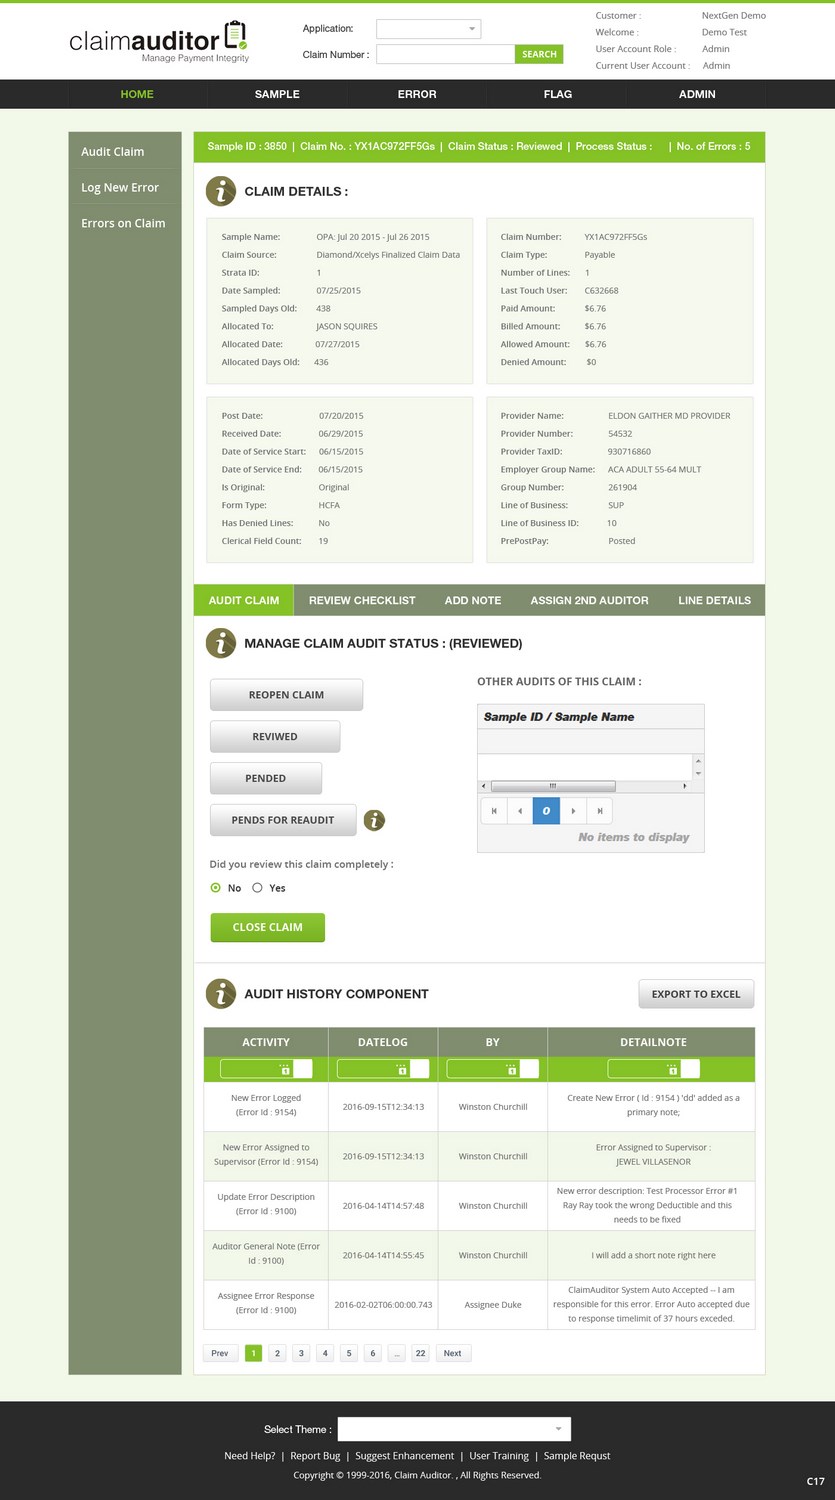Image resolution: width=835 pixels, height=1500 pixels.
Task: Click the Report Bug footer link
Action: click(x=315, y=1456)
